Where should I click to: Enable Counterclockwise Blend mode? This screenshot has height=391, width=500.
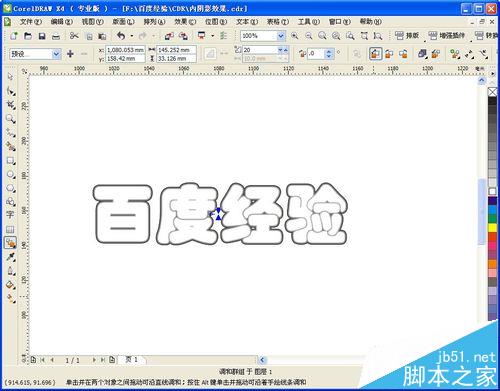tap(403, 54)
